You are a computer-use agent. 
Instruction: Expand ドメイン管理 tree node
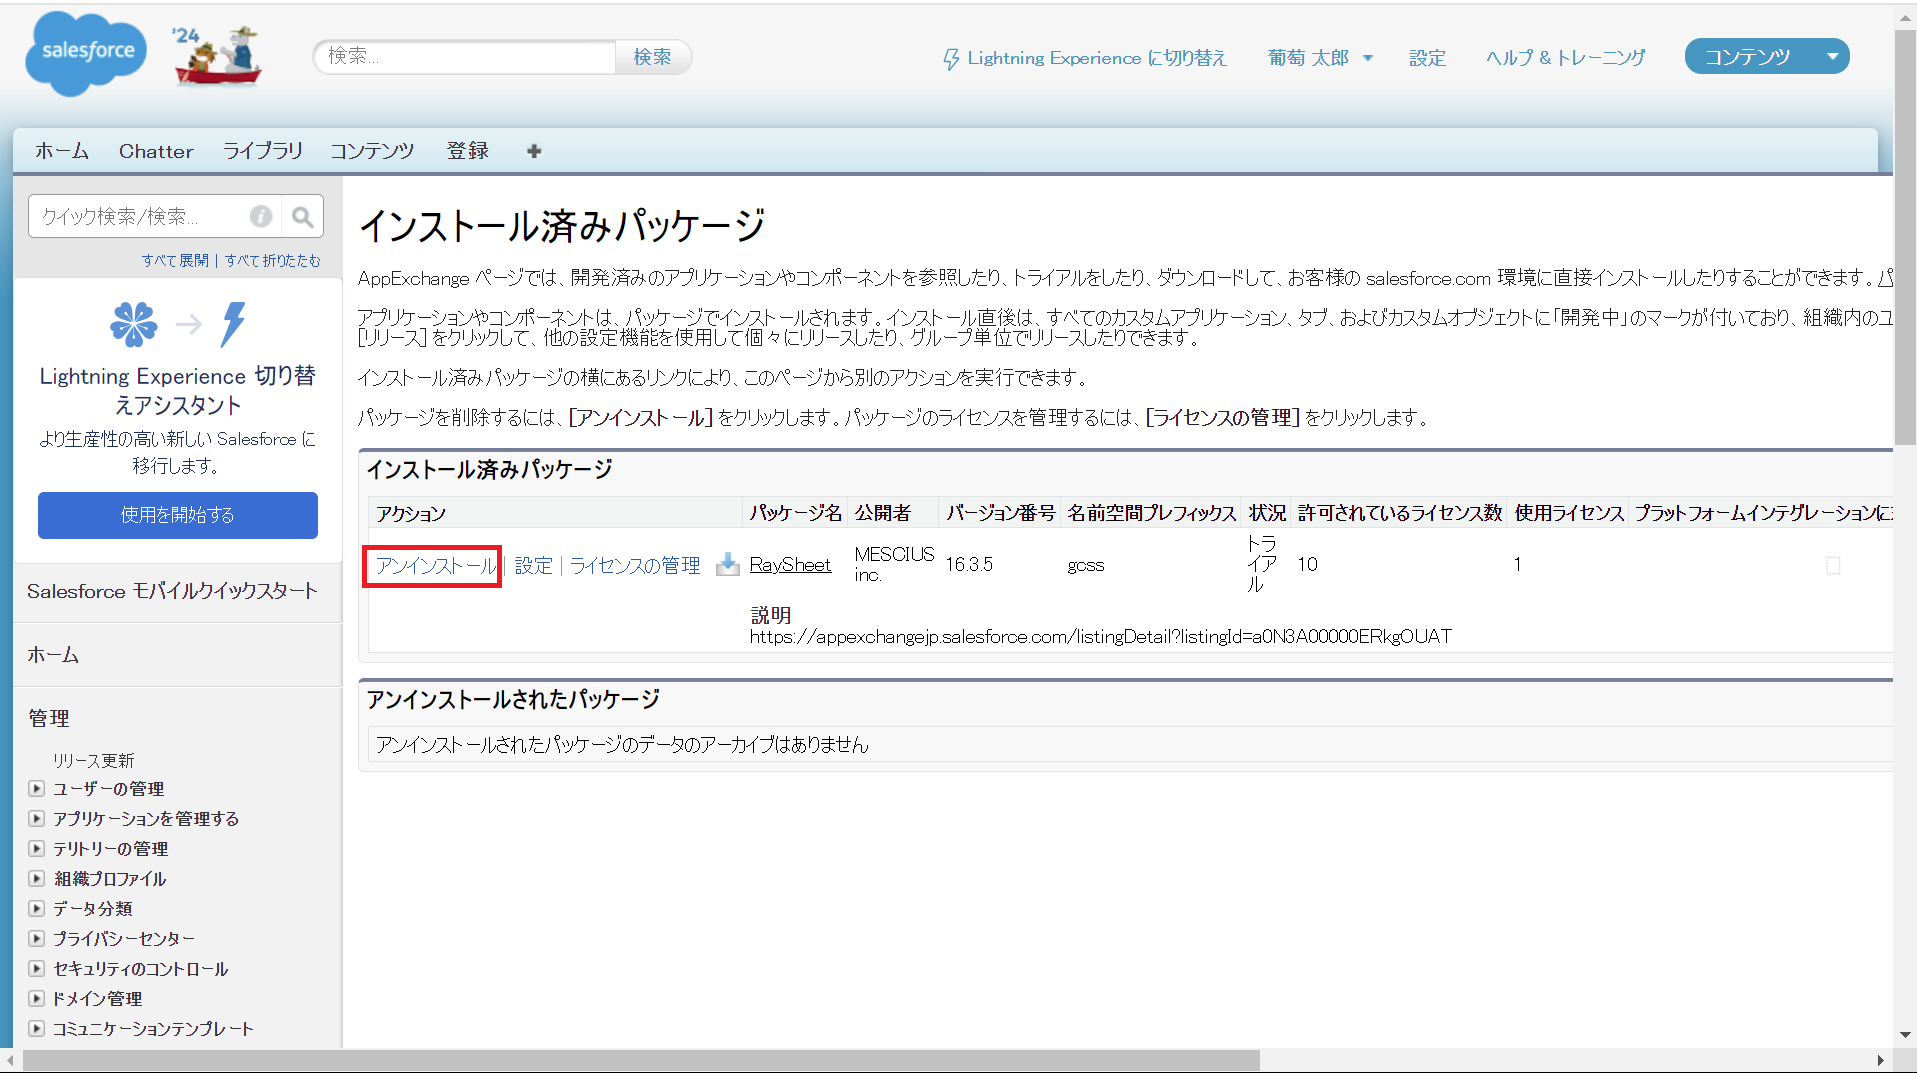pyautogui.click(x=37, y=999)
